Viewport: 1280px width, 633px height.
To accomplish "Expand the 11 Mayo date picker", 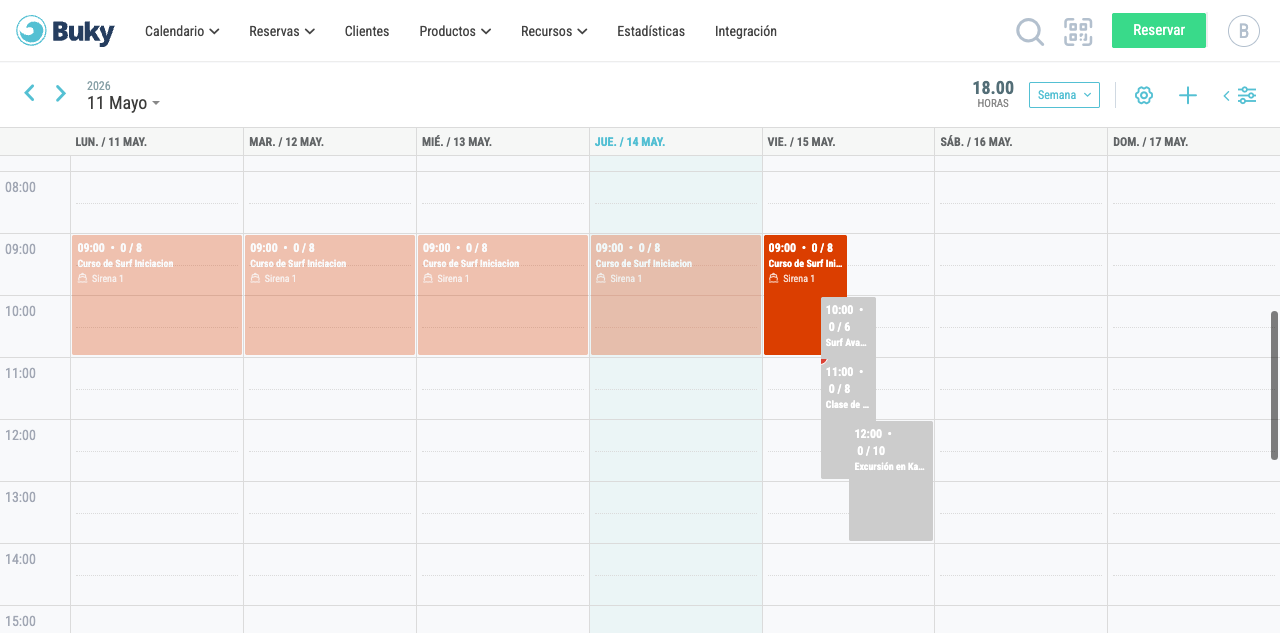I will point(123,103).
